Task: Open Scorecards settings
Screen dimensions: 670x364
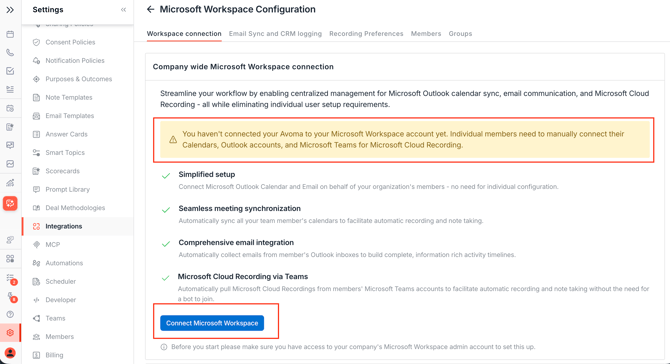Action: click(62, 171)
